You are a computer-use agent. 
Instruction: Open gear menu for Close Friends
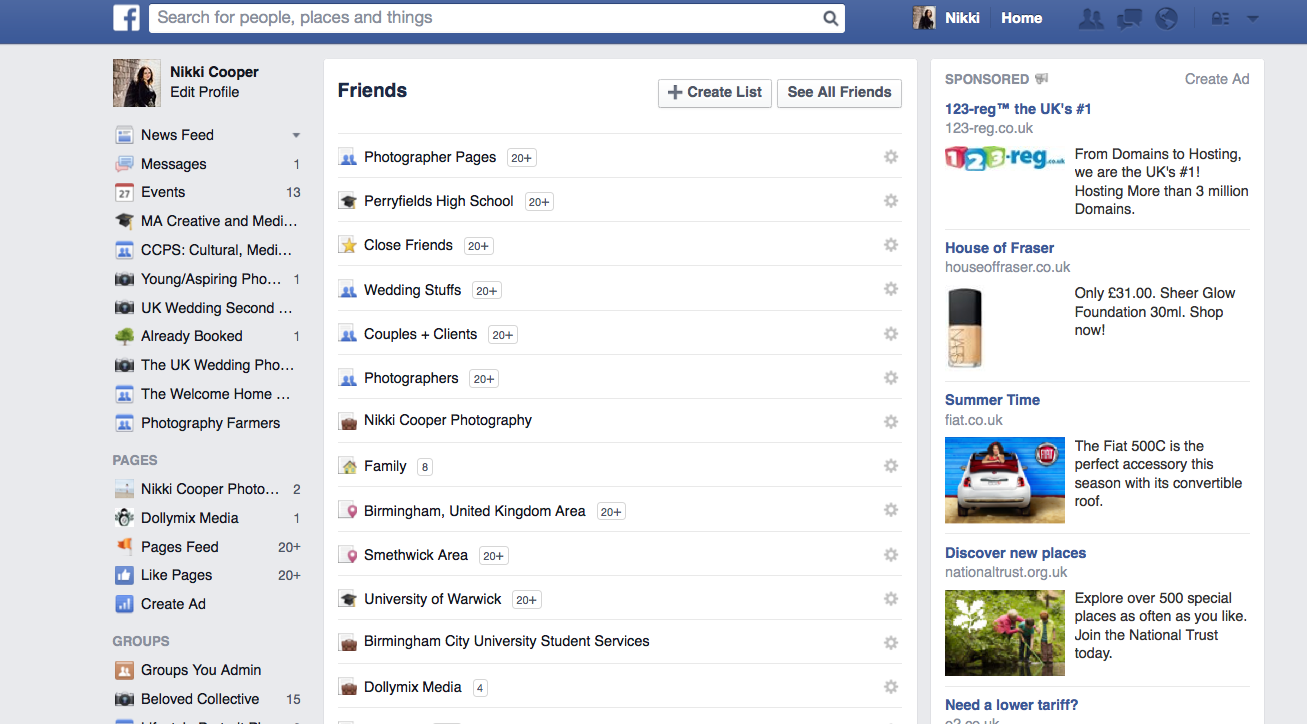(891, 245)
